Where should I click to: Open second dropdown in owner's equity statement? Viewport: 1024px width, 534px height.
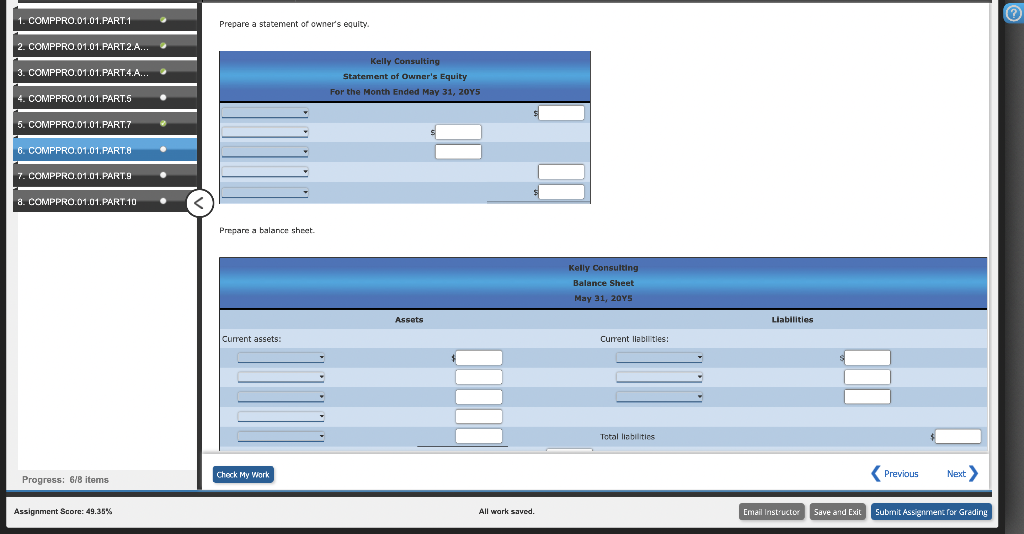pos(265,133)
